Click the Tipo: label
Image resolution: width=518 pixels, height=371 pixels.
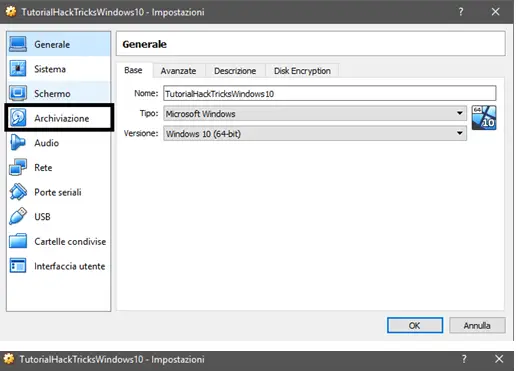[x=149, y=113]
